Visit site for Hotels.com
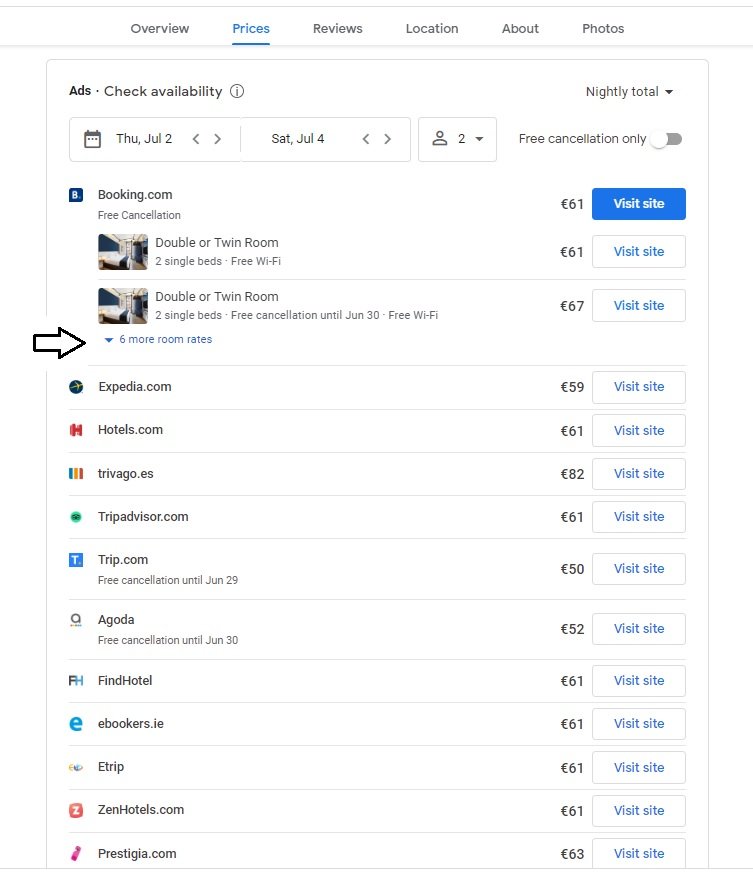This screenshot has height=879, width=753. 639,431
